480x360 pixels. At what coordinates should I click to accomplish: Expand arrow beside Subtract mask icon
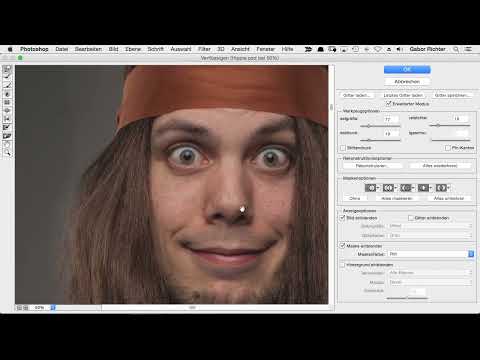413,188
